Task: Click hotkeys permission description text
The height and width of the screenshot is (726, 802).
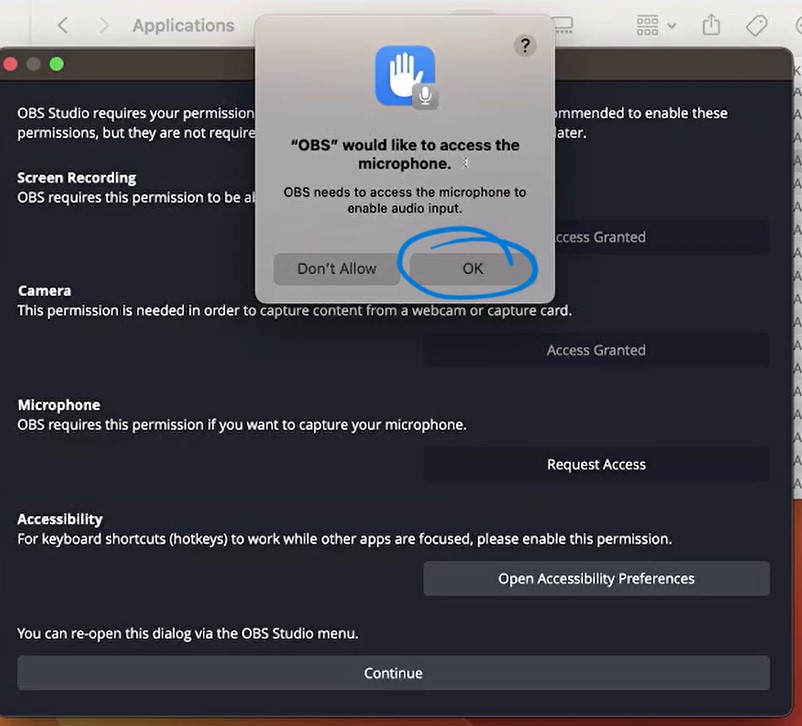Action: 345,539
